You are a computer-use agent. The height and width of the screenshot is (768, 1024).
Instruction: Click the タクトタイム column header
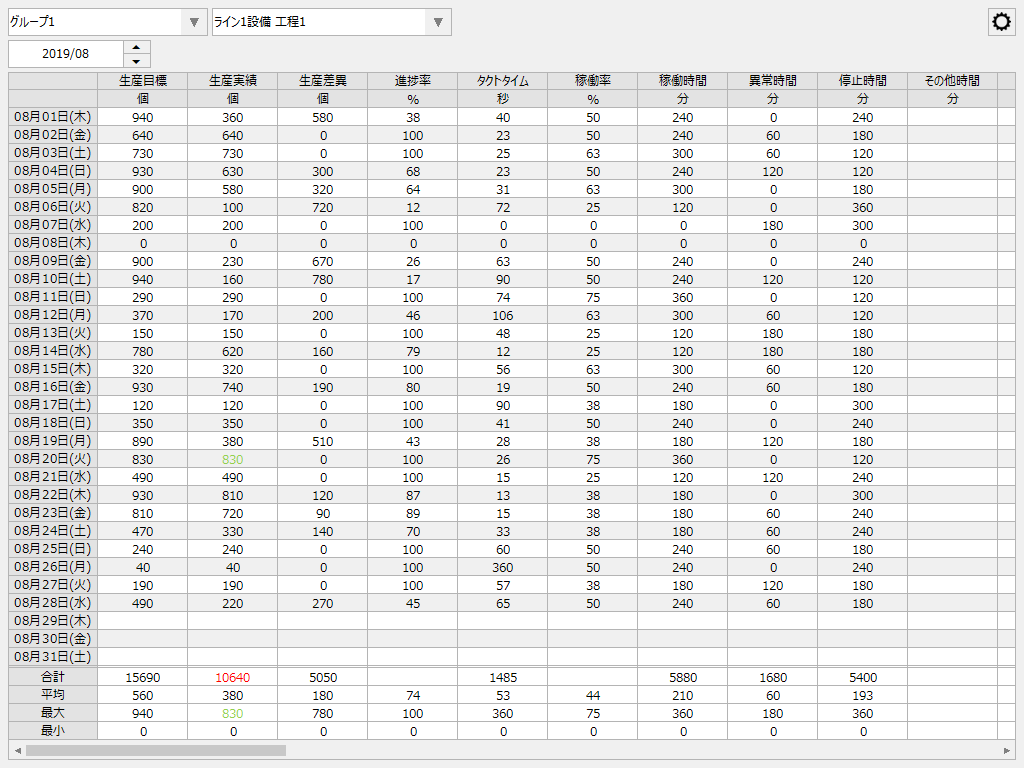(503, 83)
